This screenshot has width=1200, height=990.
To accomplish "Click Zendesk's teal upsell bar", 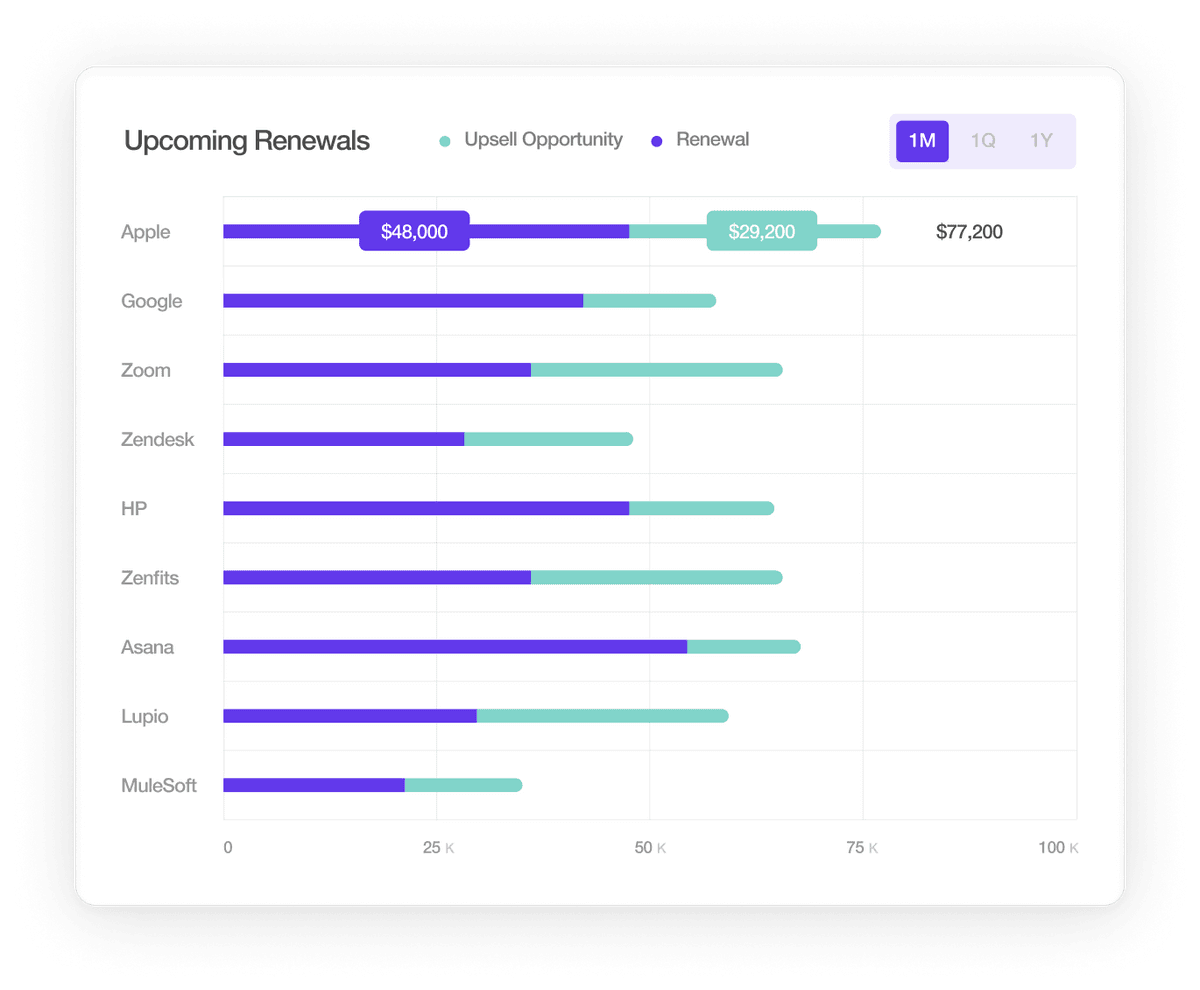I will point(549,439).
